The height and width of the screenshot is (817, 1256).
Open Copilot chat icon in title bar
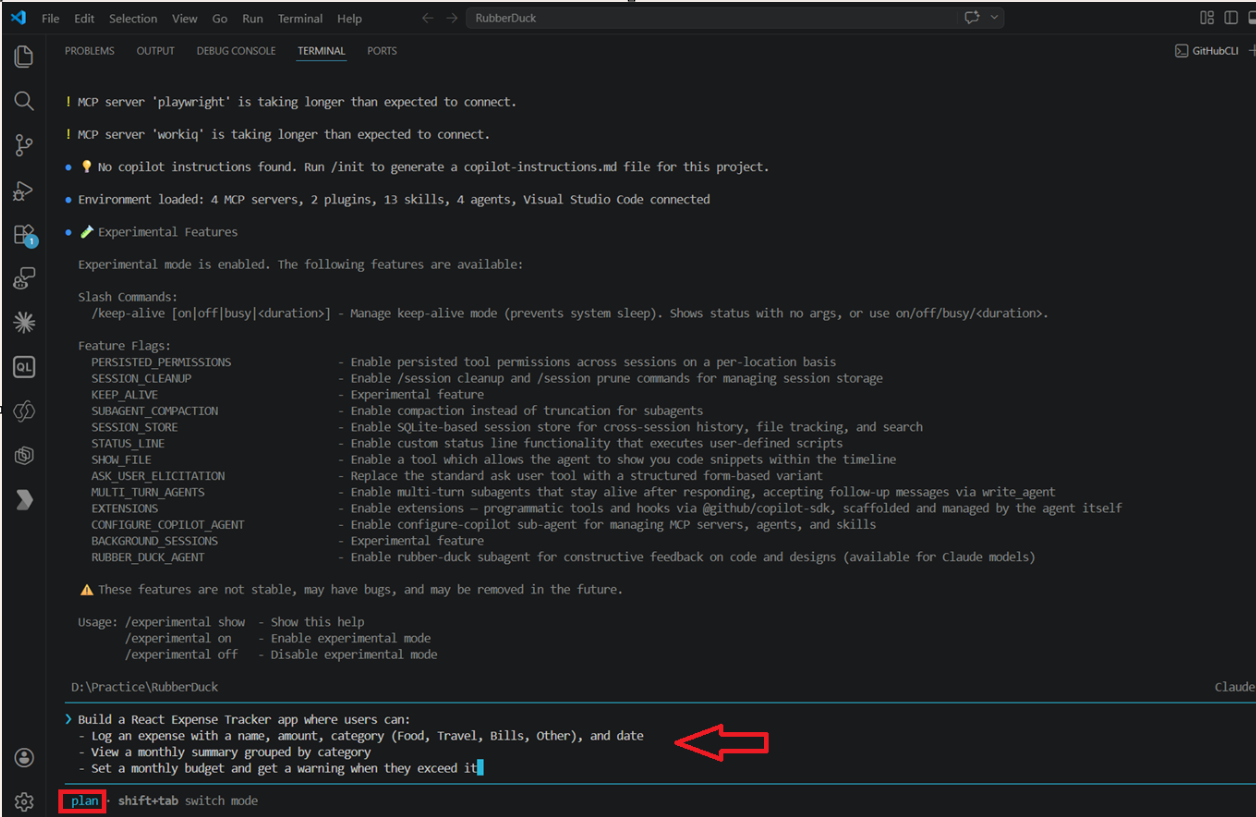pyautogui.click(x=972, y=18)
